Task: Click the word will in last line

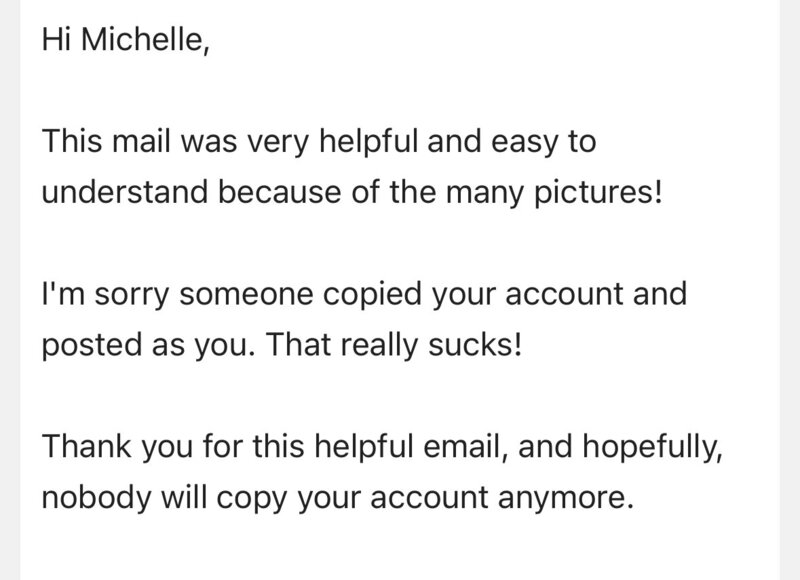Action: coord(185,497)
